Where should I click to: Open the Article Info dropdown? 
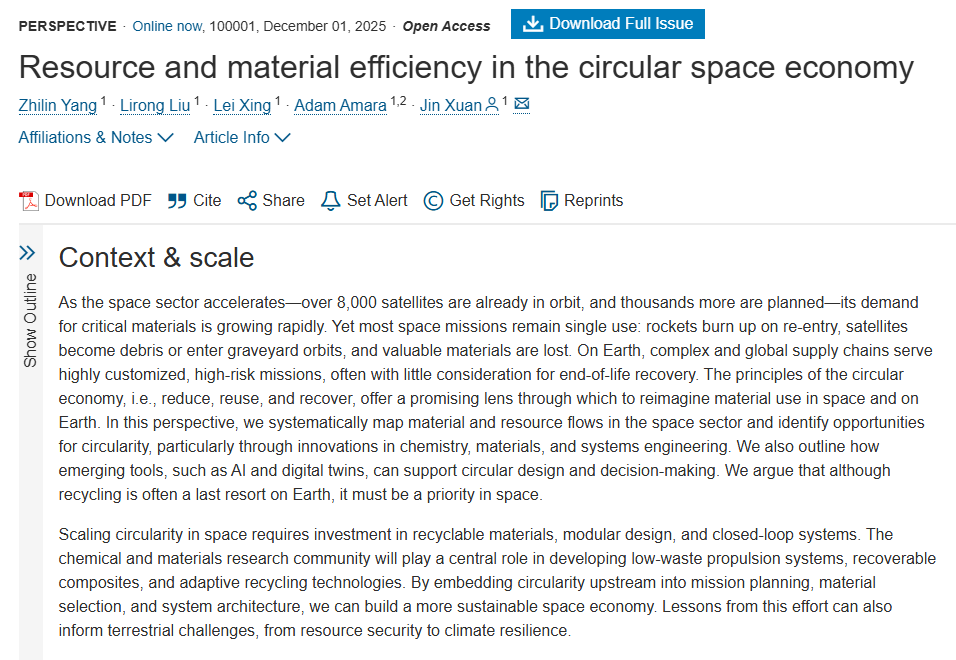tap(242, 138)
